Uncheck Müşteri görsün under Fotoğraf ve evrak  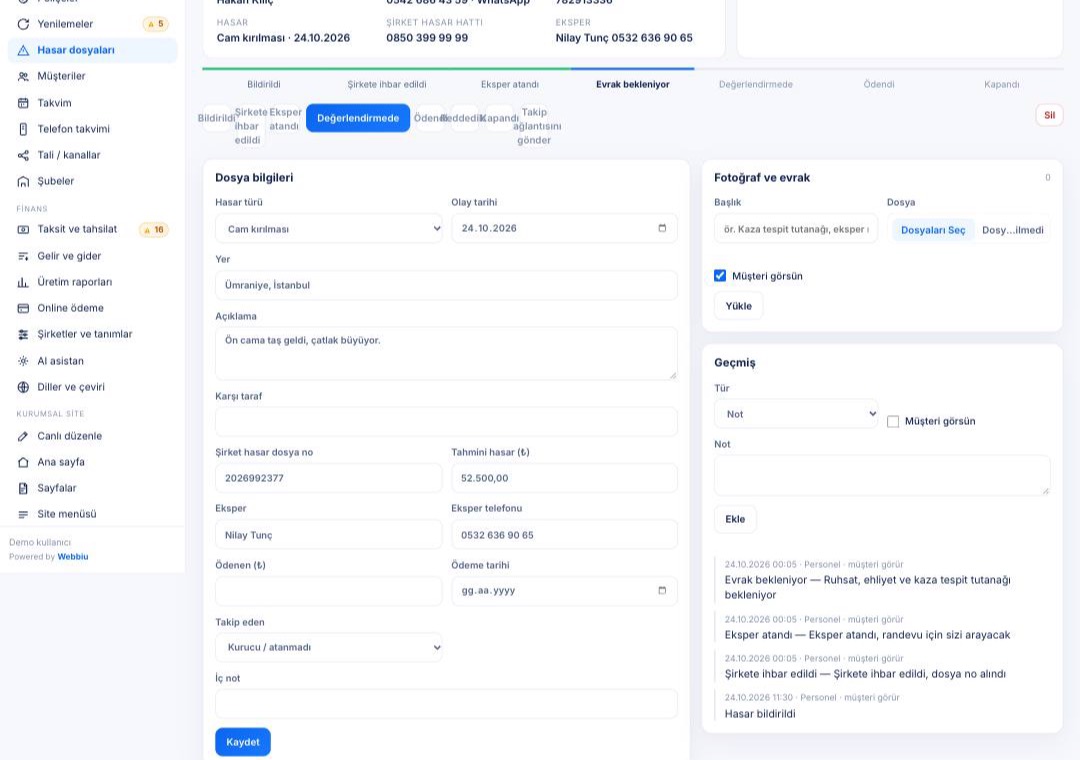[x=720, y=276]
